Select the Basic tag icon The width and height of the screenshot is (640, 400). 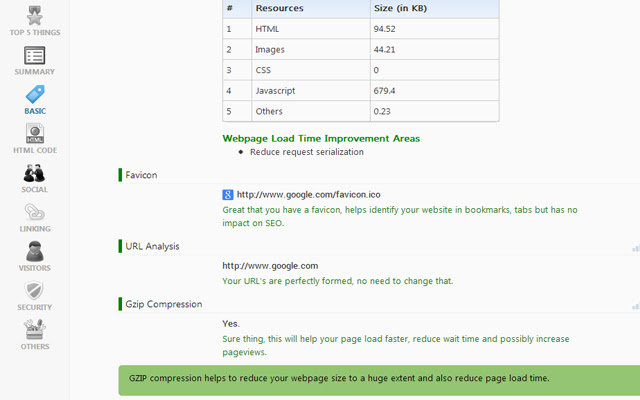(35, 94)
